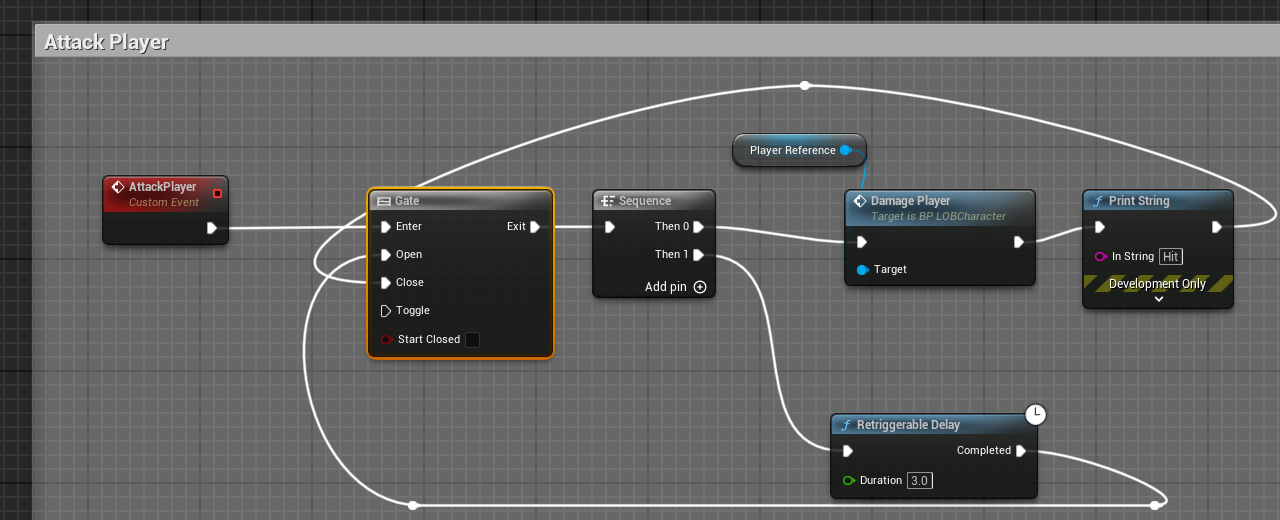Click the Development Only banner
This screenshot has height=520, width=1280.
[1158, 284]
